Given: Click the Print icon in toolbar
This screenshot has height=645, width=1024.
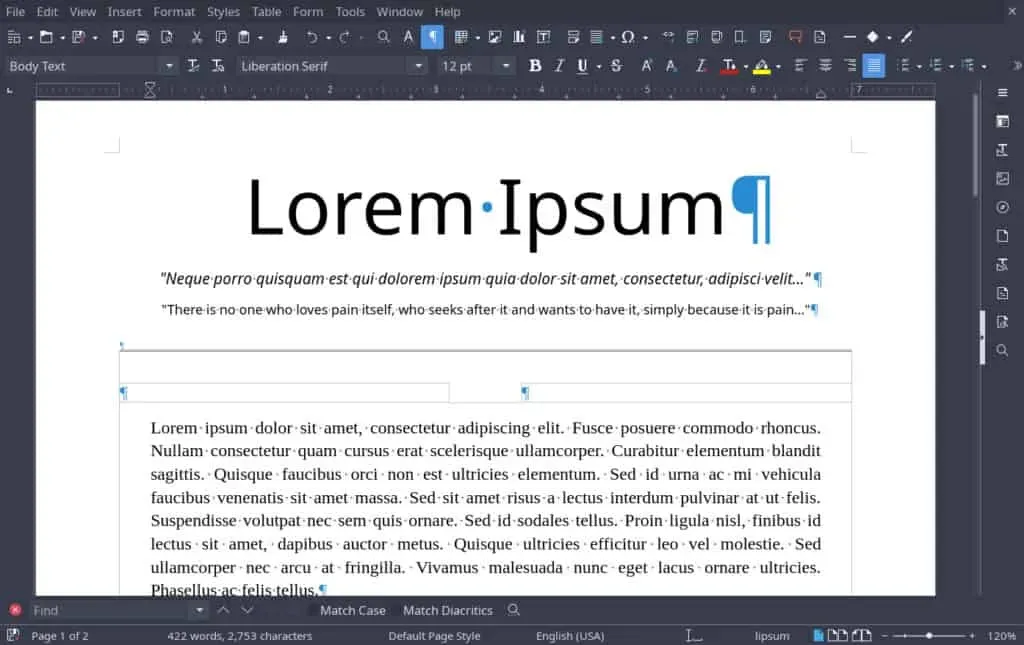Looking at the screenshot, I should pos(142,37).
